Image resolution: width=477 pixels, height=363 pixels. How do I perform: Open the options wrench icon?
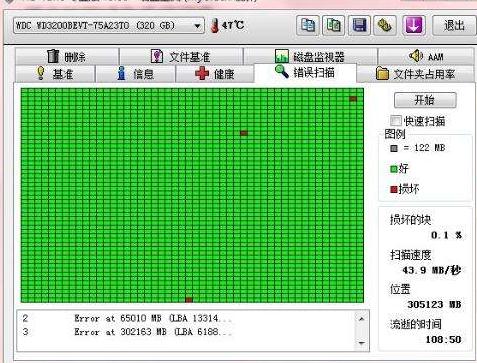coord(385,25)
